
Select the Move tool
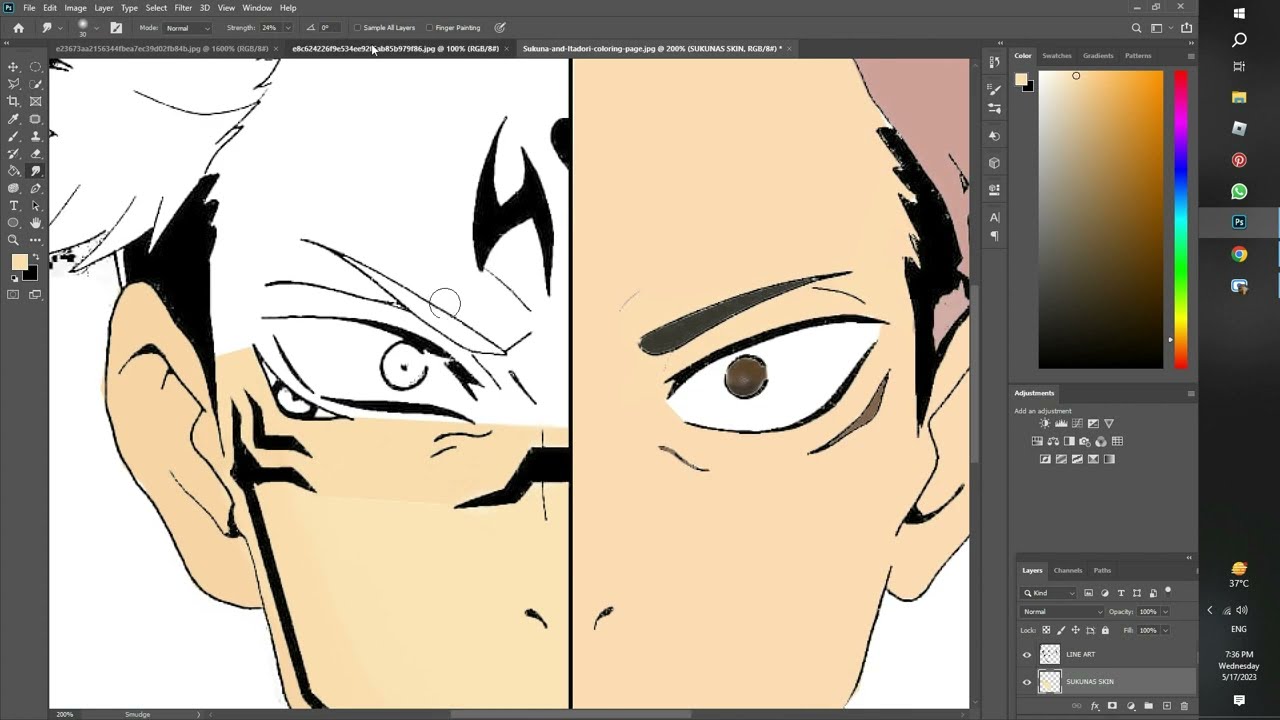point(13,67)
